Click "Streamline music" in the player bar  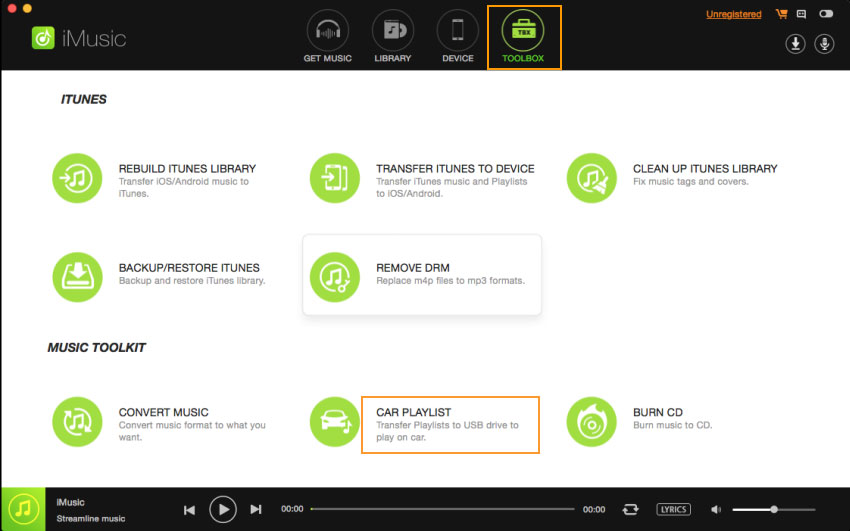tap(91, 519)
